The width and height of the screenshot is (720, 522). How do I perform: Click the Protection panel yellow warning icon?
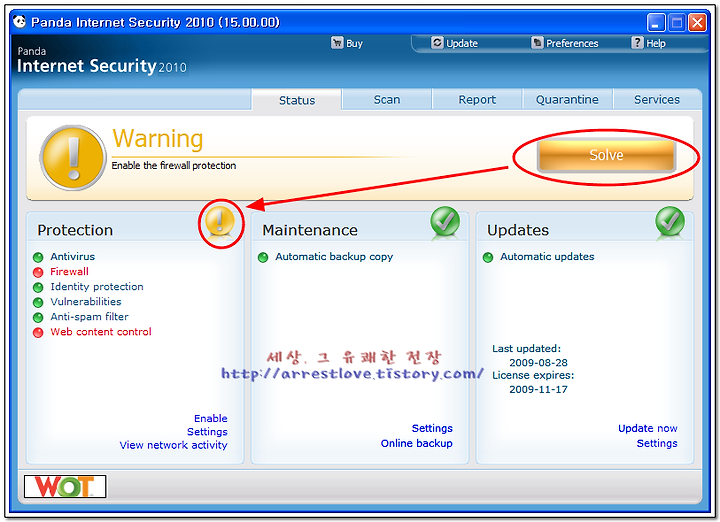pyautogui.click(x=220, y=221)
